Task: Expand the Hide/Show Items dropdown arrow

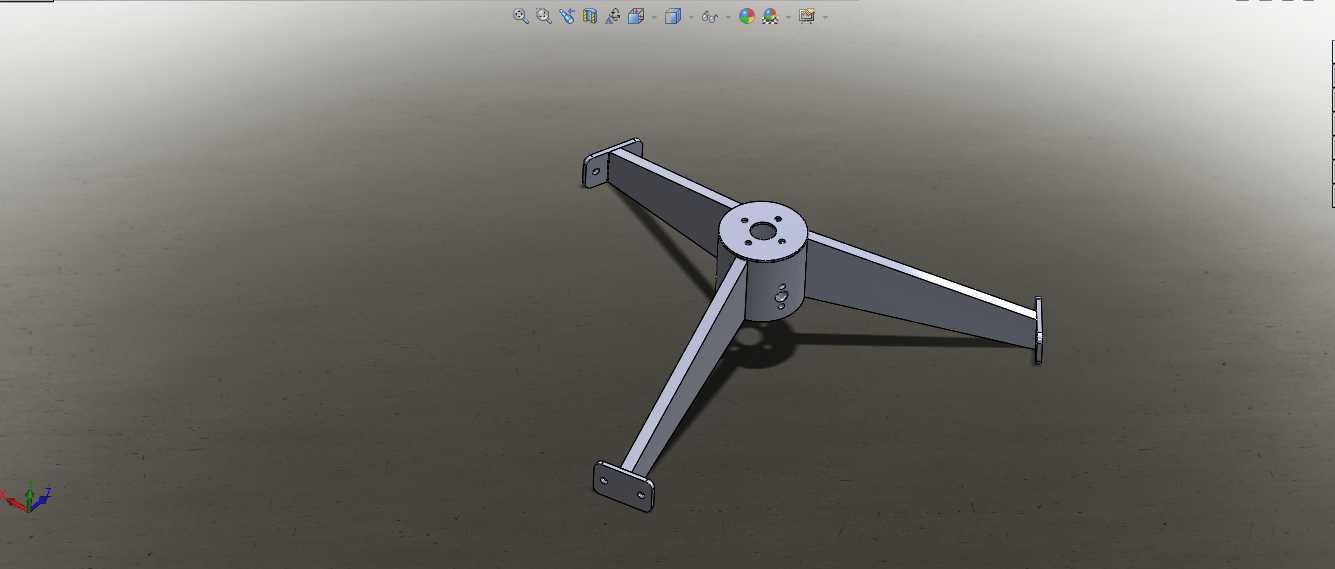Action: point(728,17)
